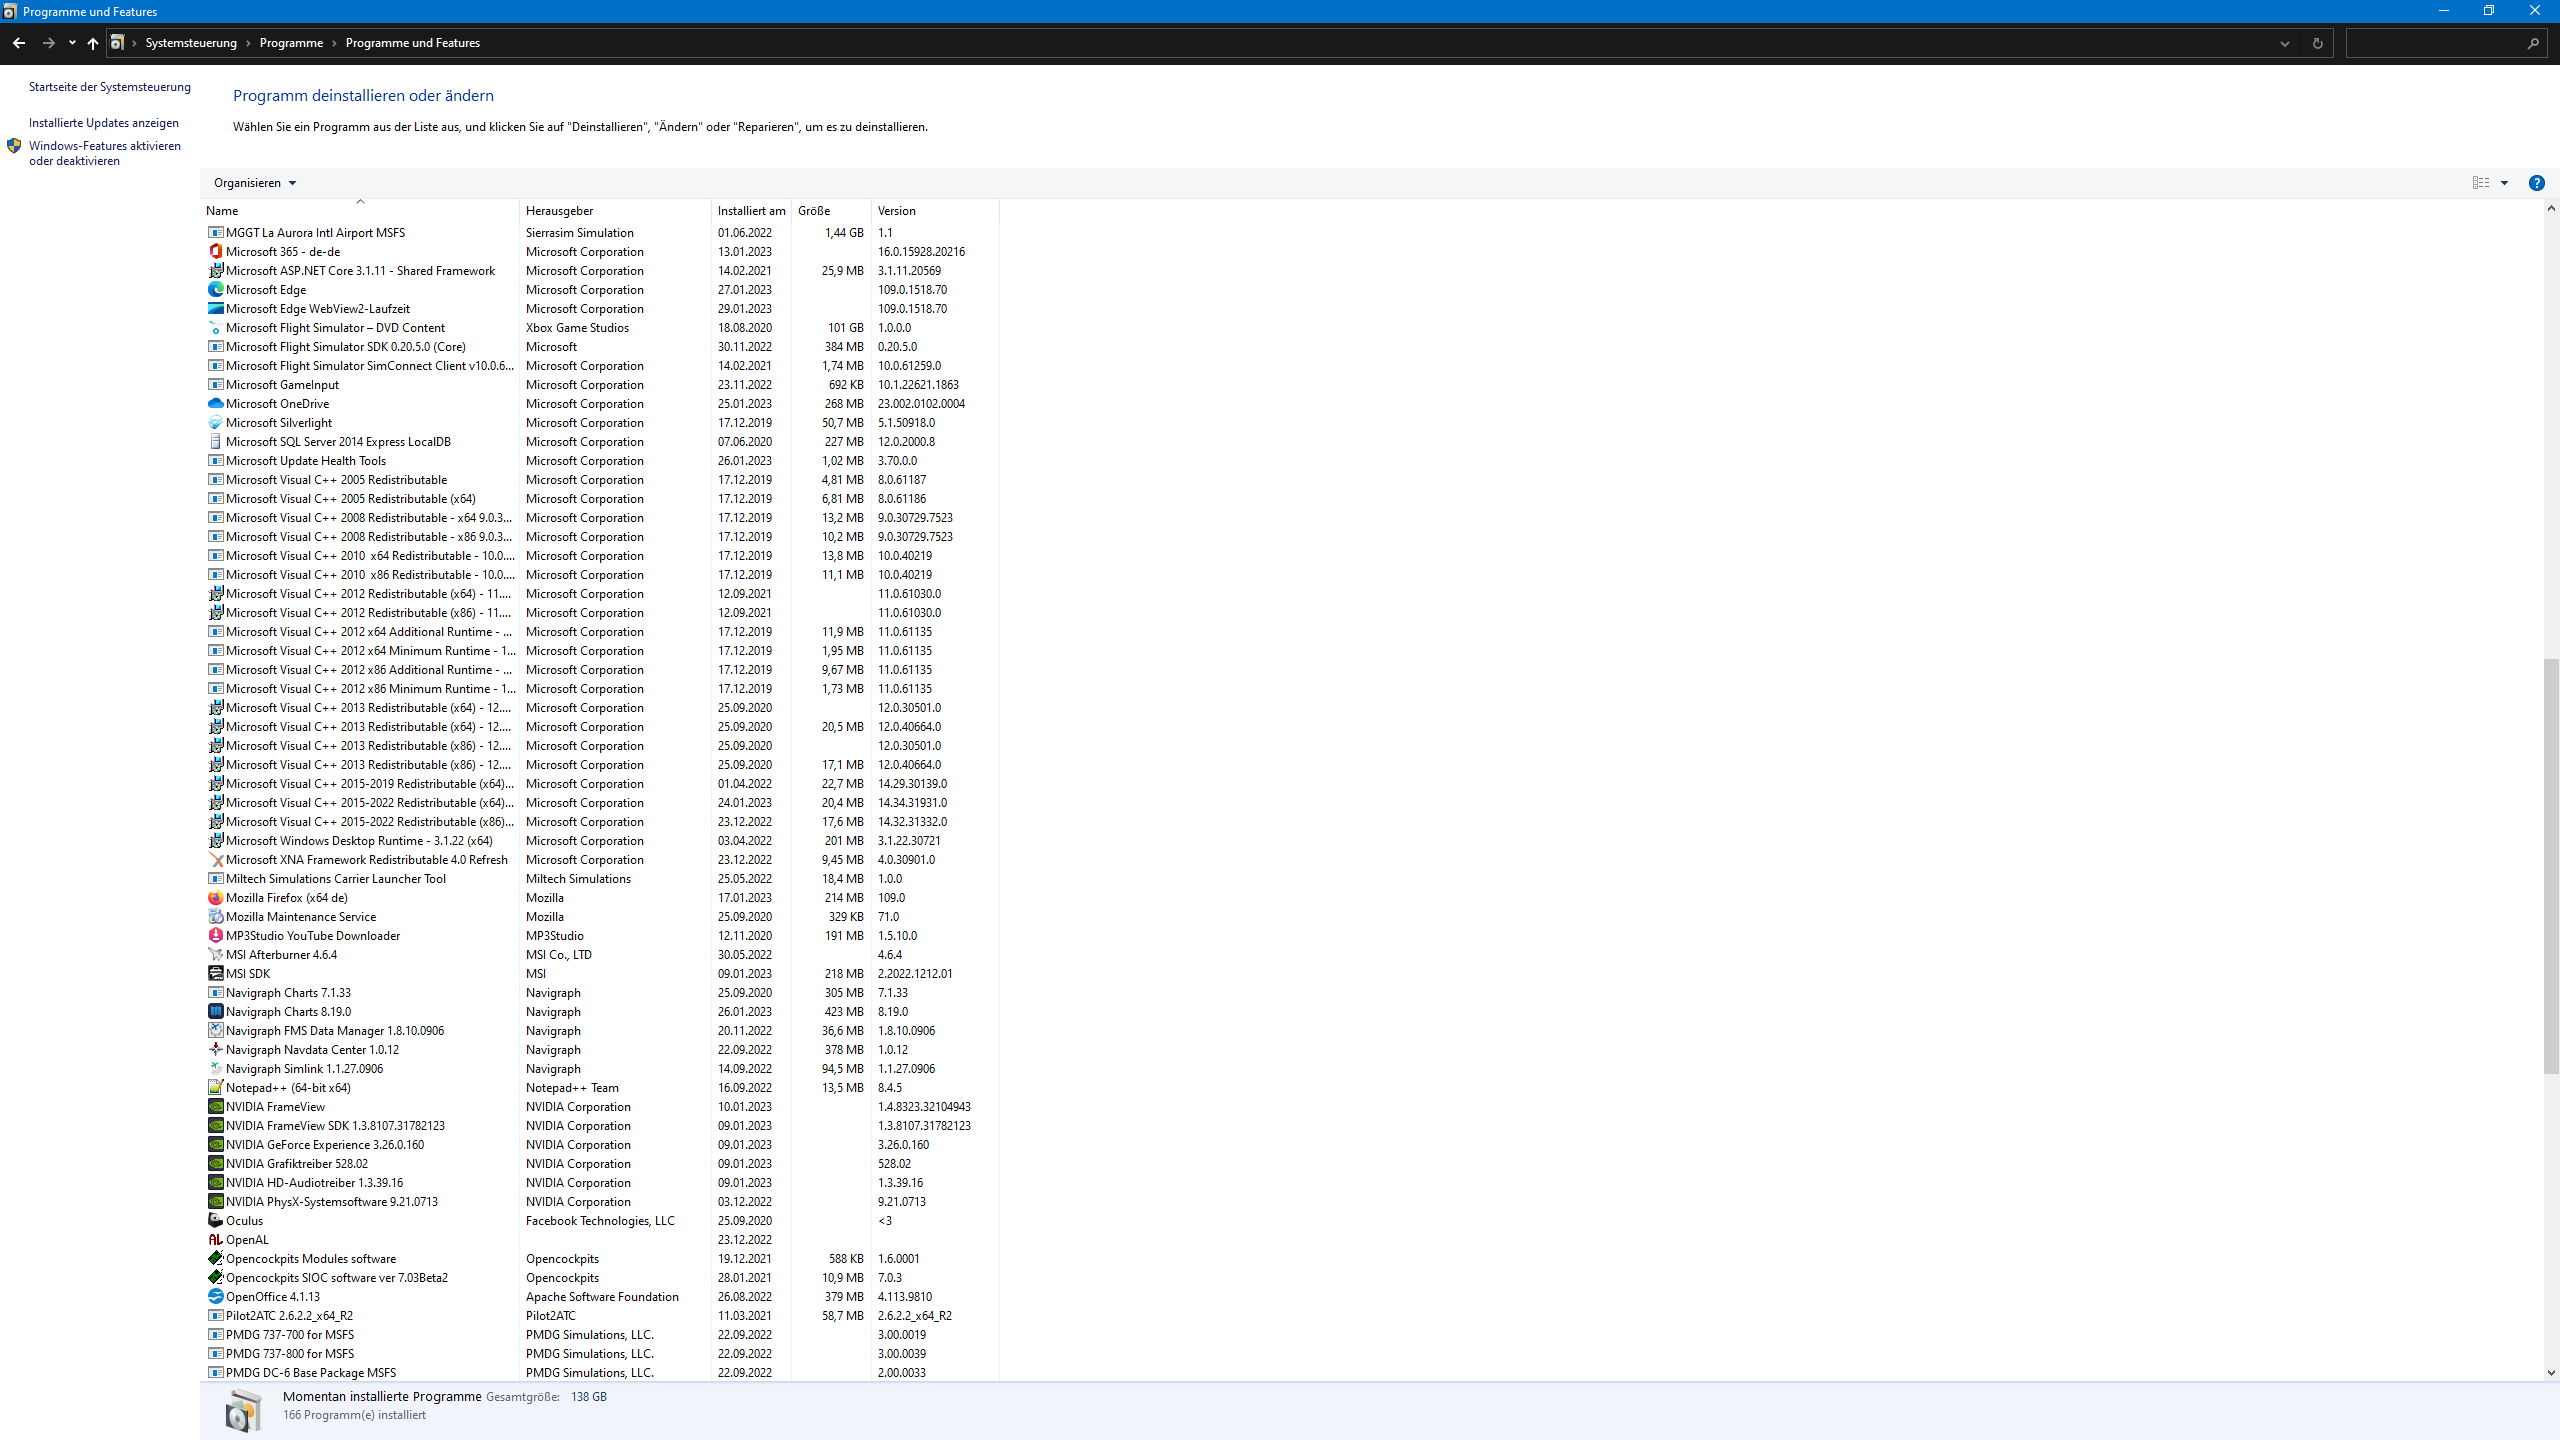Open Programme from the breadcrumb path
The height and width of the screenshot is (1440, 2560).
(x=292, y=42)
